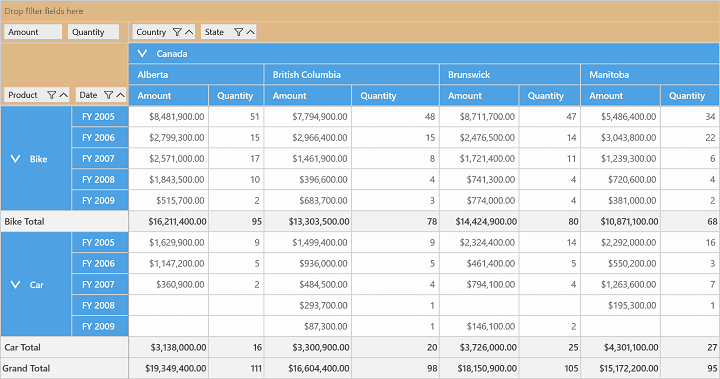Select the Amount header under Alberta
Viewport: 720px width, 379px height.
pyautogui.click(x=169, y=96)
